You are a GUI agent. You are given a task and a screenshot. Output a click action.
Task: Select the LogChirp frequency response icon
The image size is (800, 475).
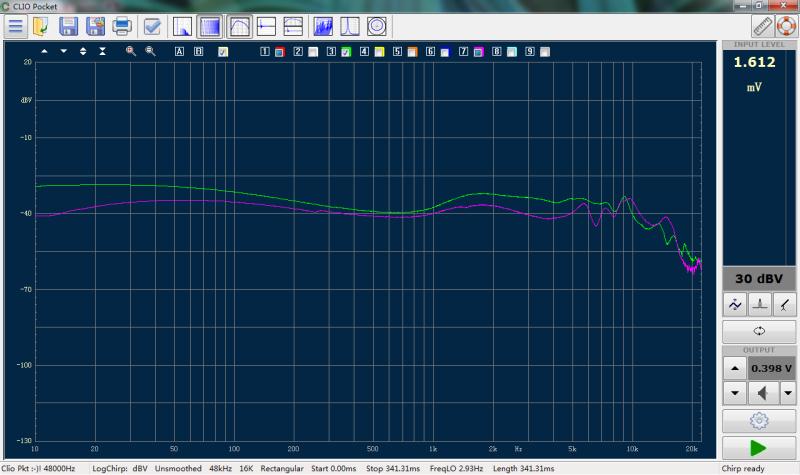239,26
